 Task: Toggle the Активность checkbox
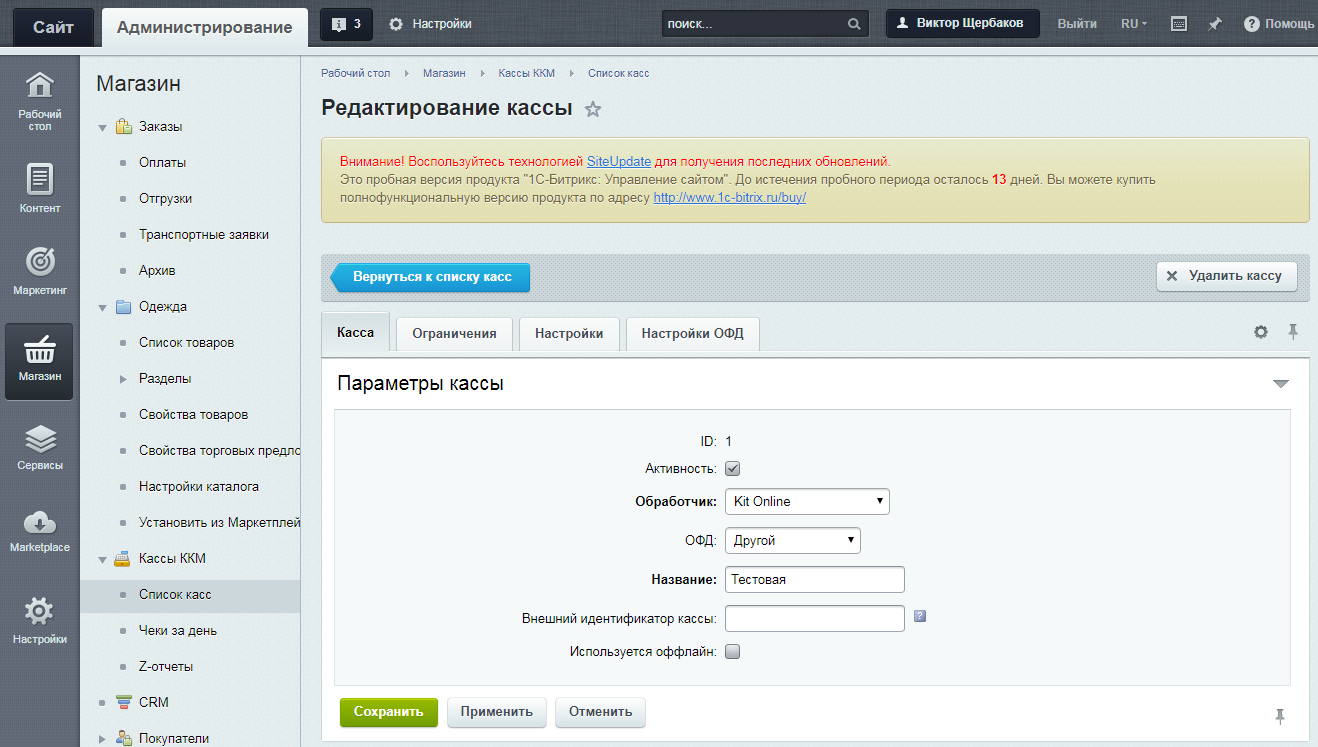pyautogui.click(x=732, y=468)
